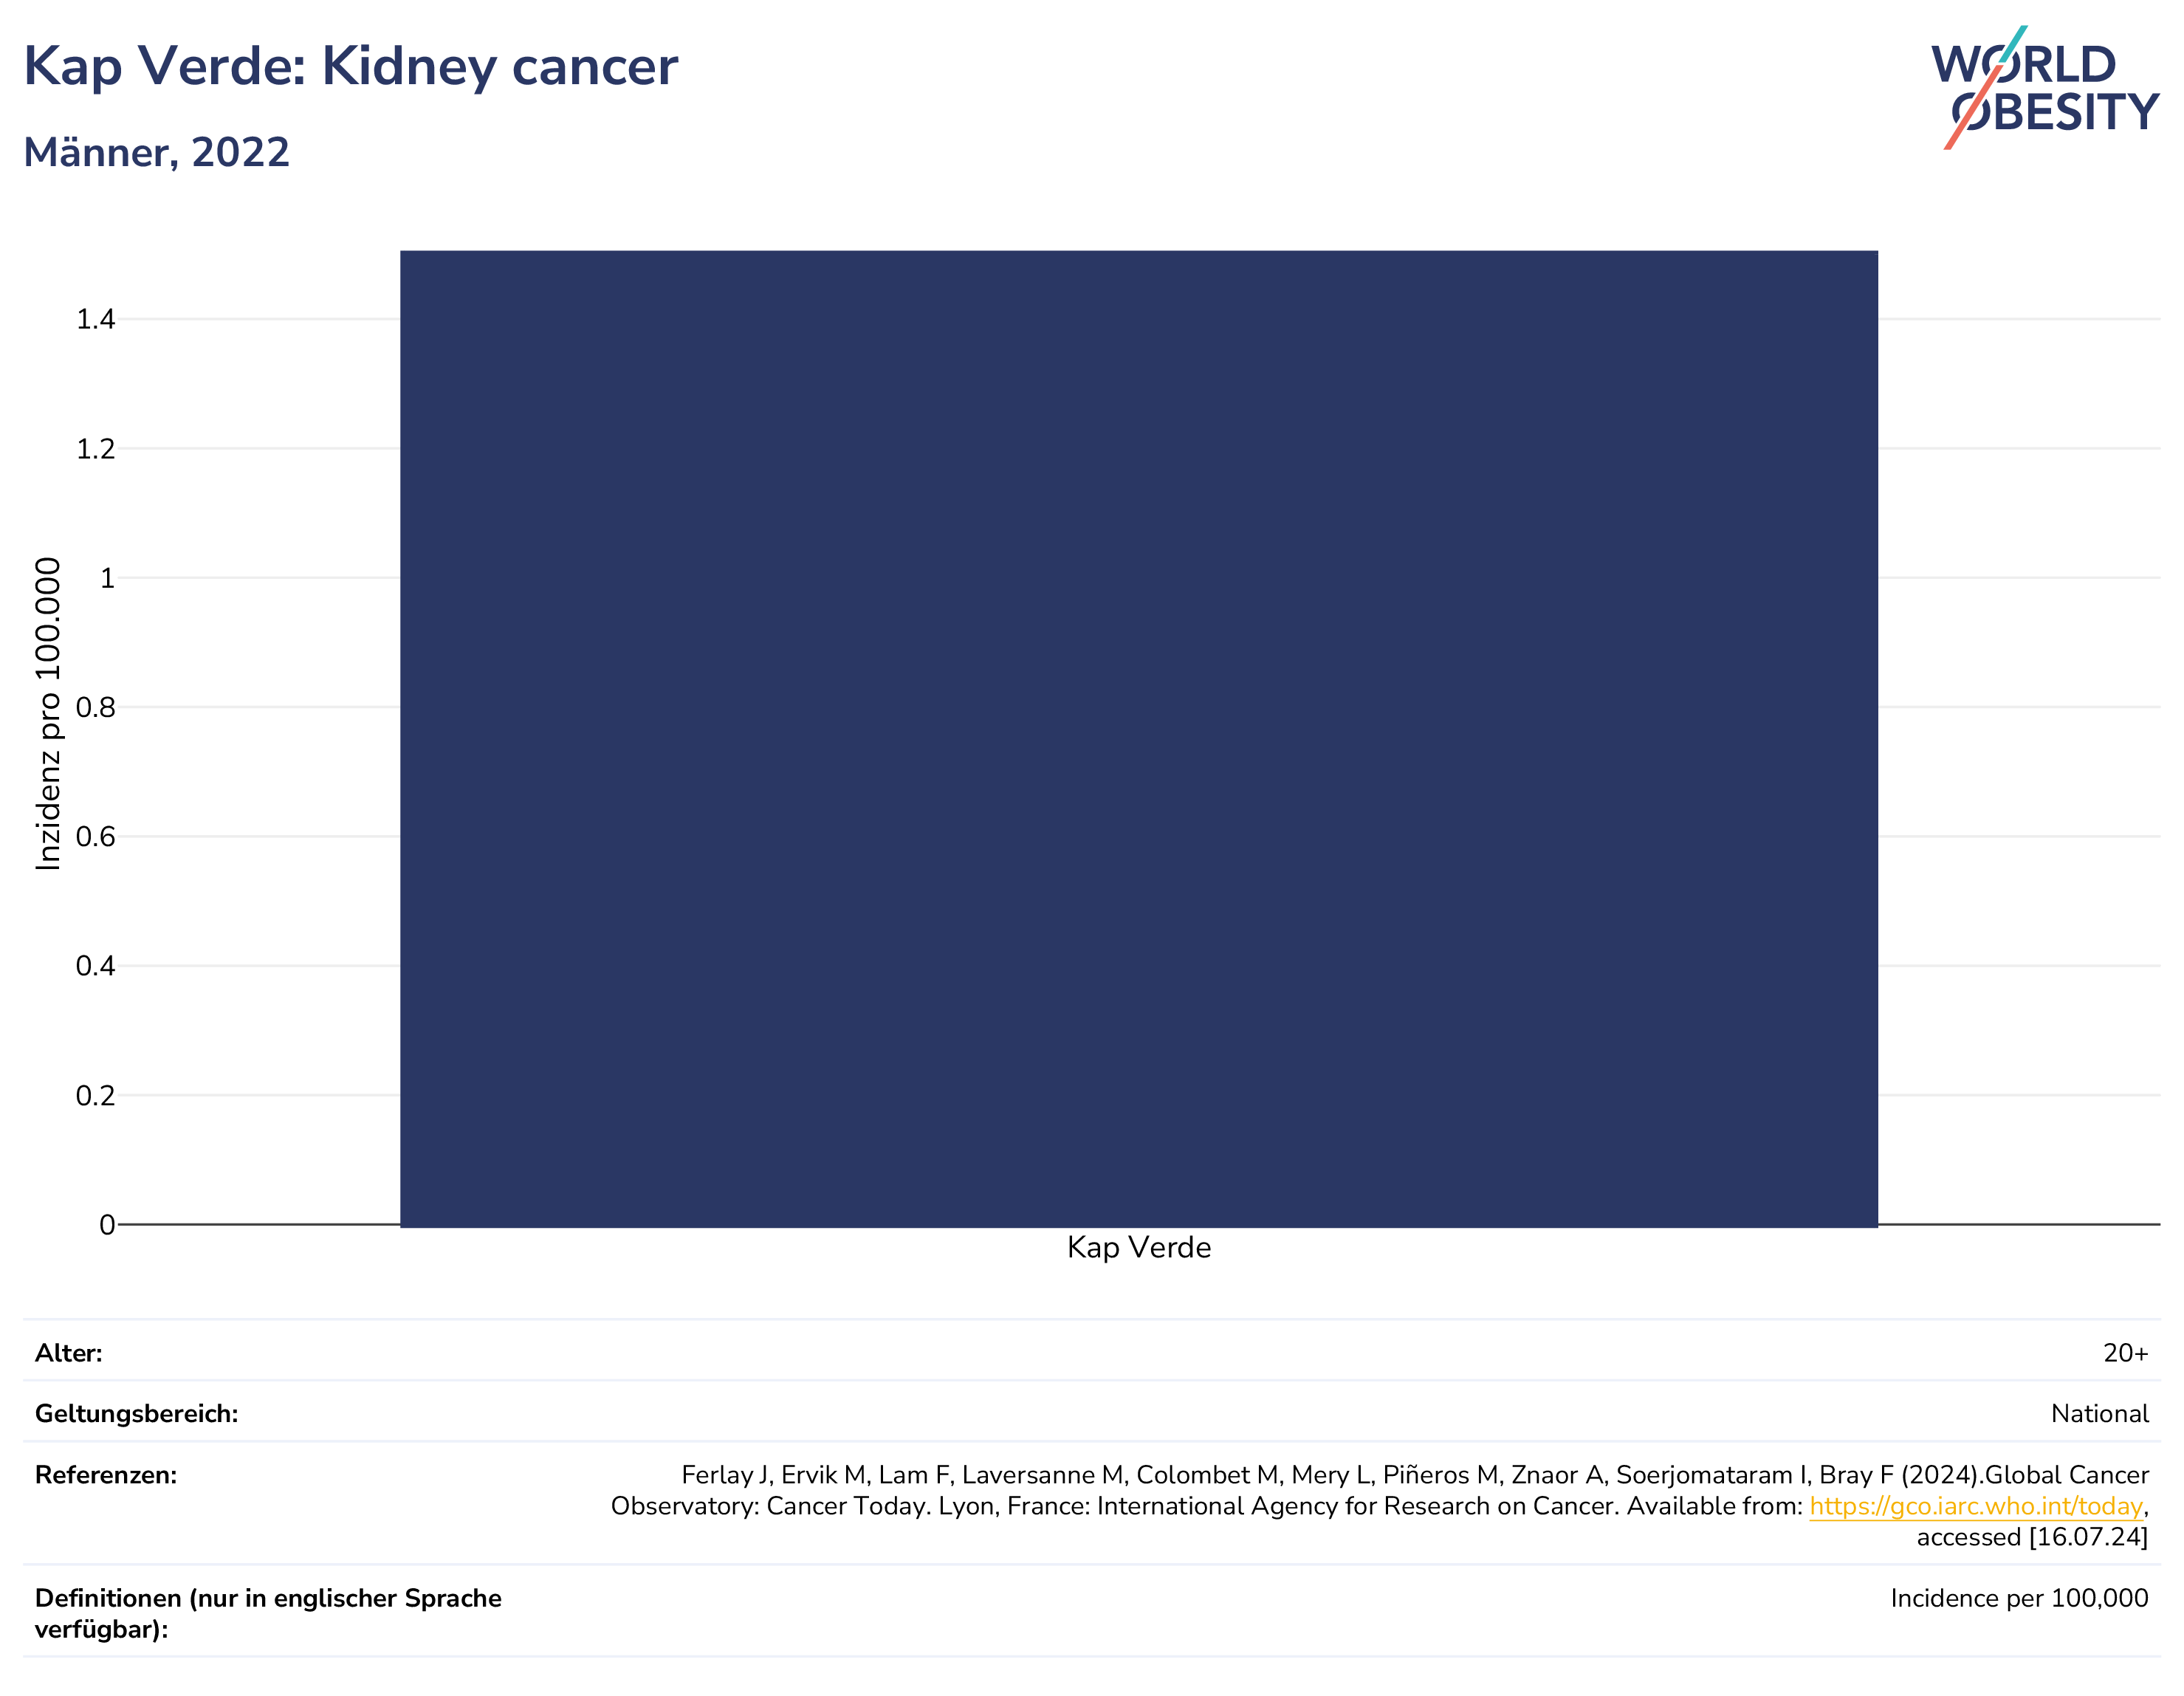This screenshot has width=2184, height=1696.
Task: Click the 1.2 y-axis tick label
Action: pos(96,449)
